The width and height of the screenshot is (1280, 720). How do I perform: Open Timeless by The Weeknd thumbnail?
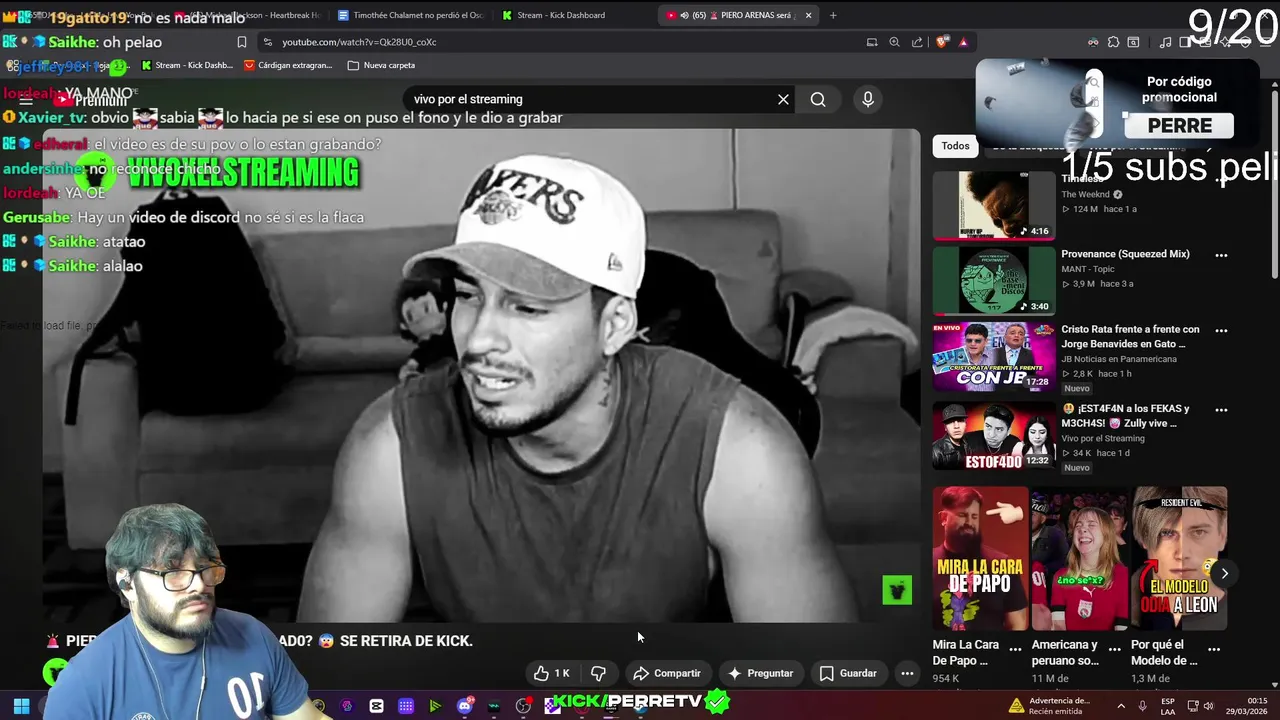point(994,205)
